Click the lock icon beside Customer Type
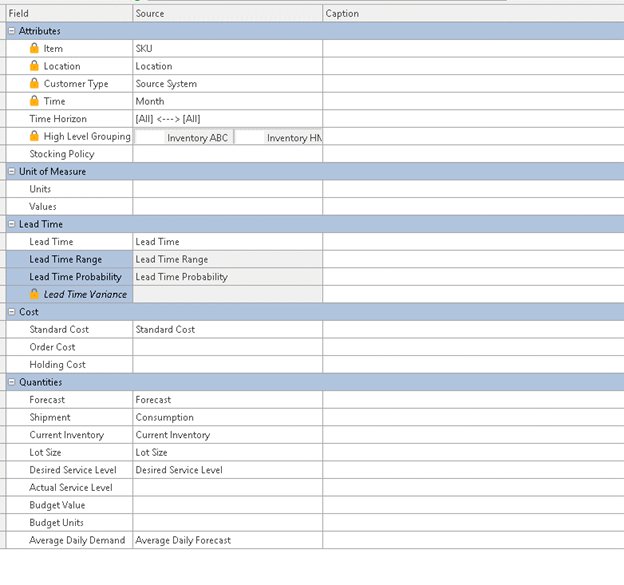The width and height of the screenshot is (624, 585). coord(34,83)
